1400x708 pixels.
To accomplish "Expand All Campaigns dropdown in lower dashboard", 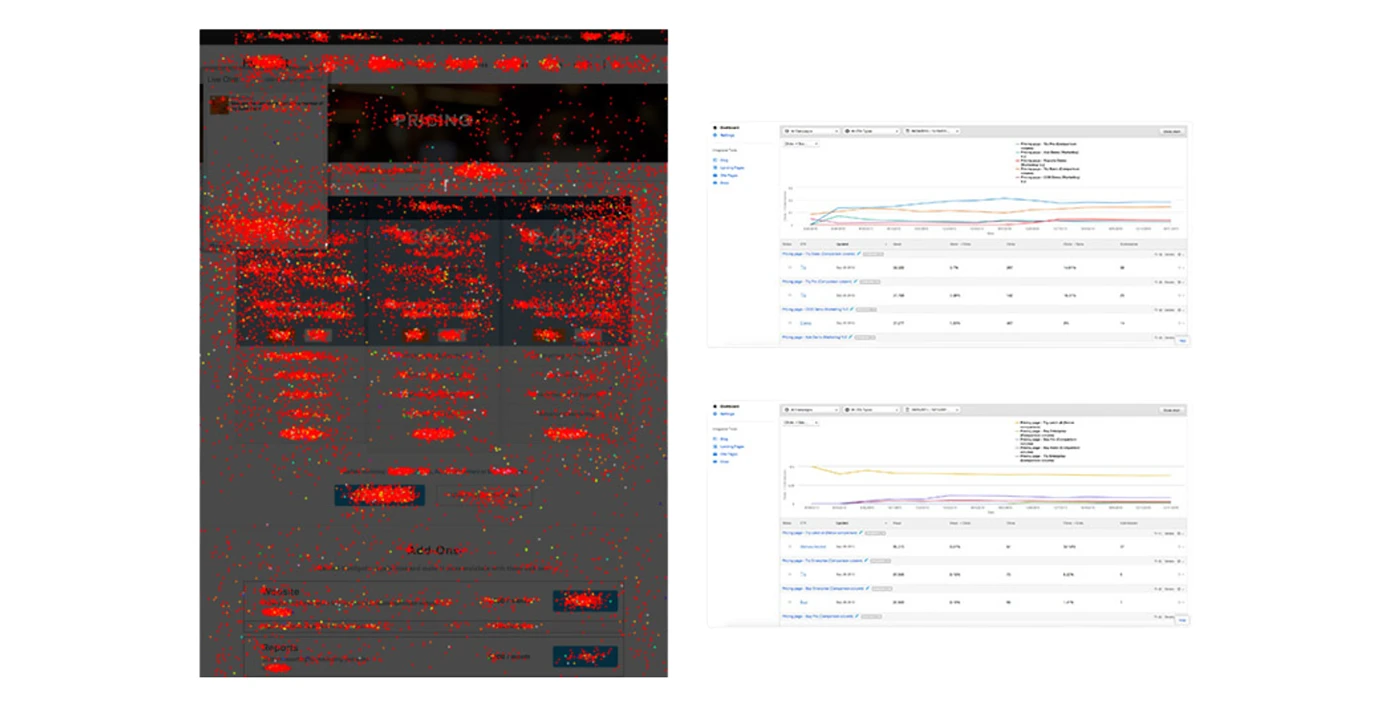I will 811,410.
